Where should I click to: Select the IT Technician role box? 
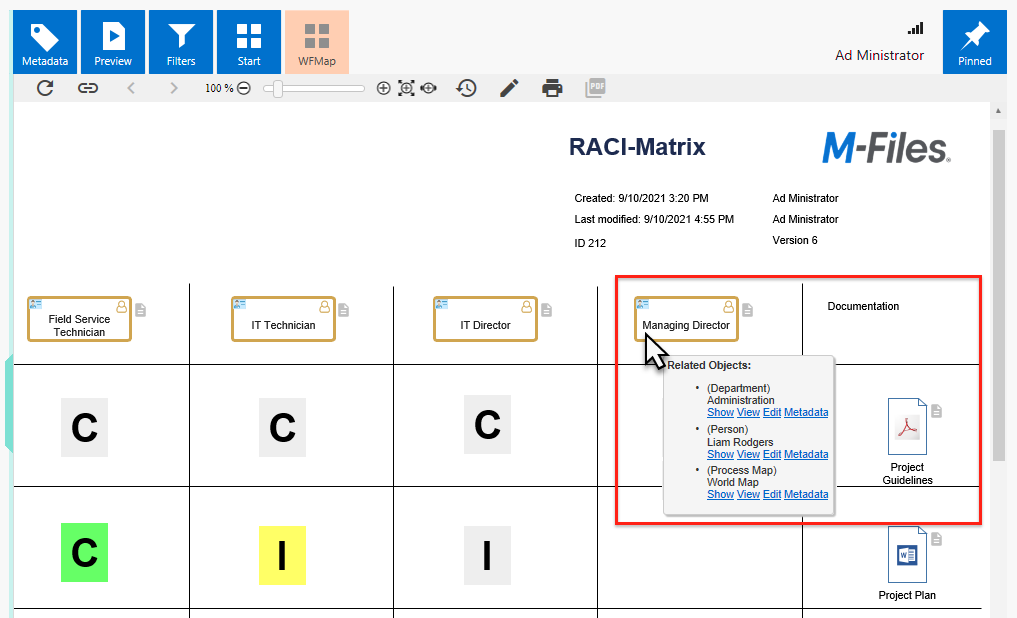pyautogui.click(x=283, y=320)
